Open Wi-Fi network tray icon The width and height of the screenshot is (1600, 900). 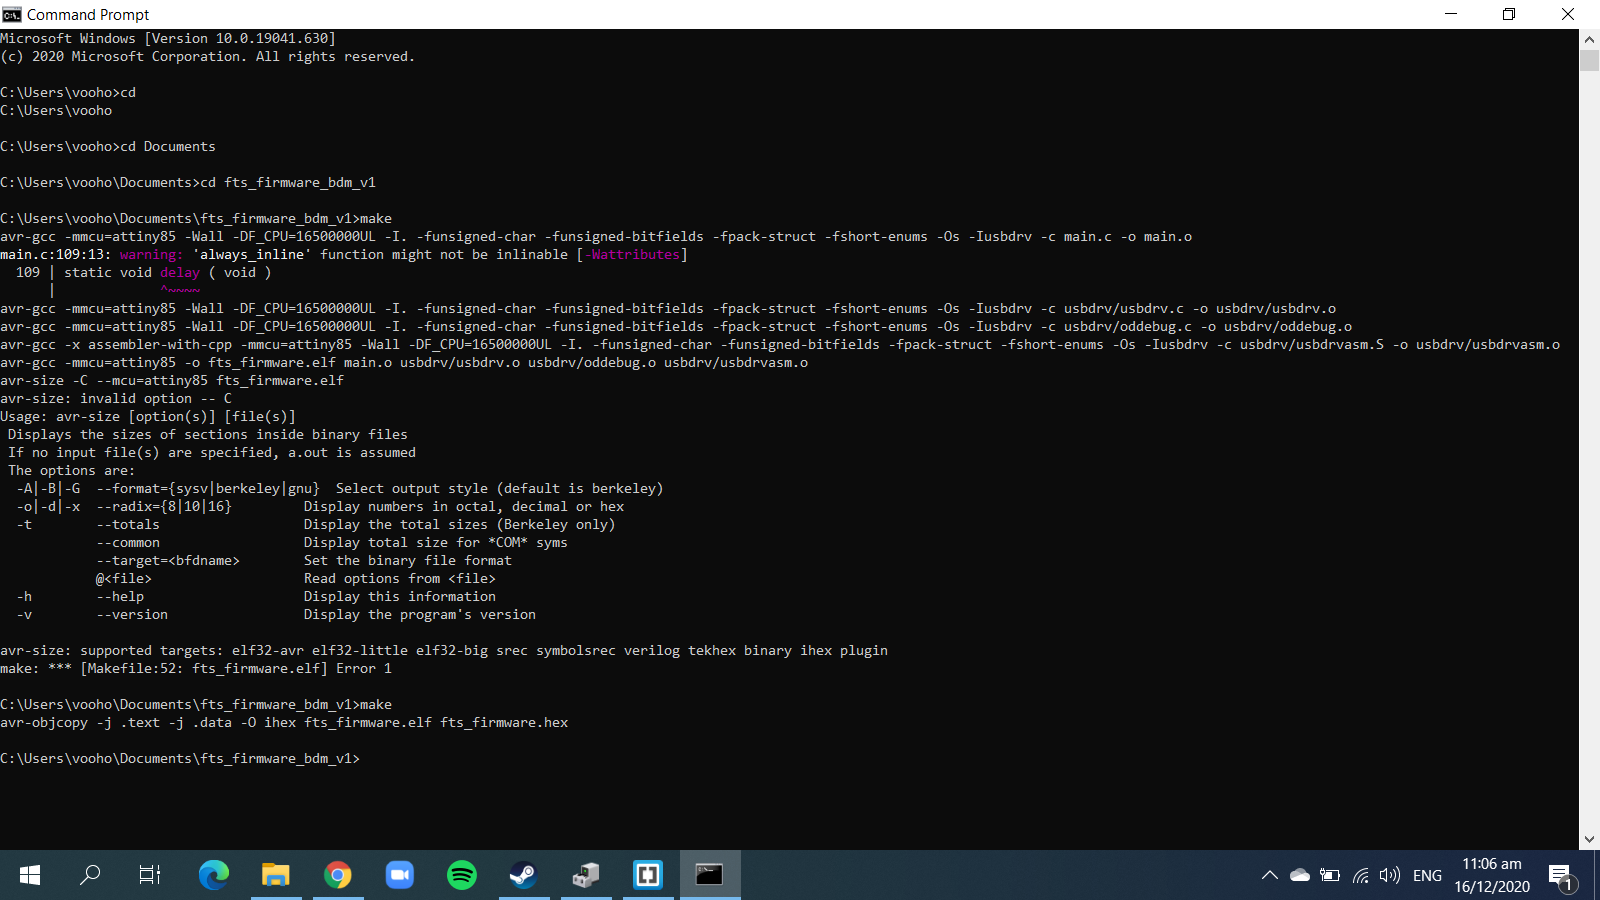pyautogui.click(x=1360, y=875)
